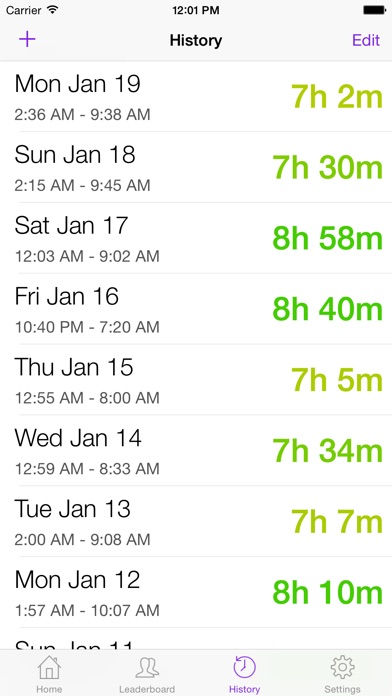Select the Sat Jan 17 entry

196,238
